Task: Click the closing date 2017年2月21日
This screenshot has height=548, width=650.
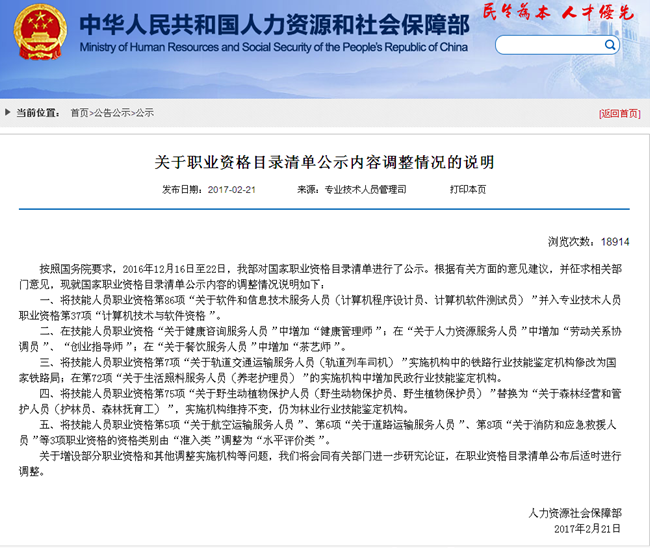Action: (x=587, y=529)
